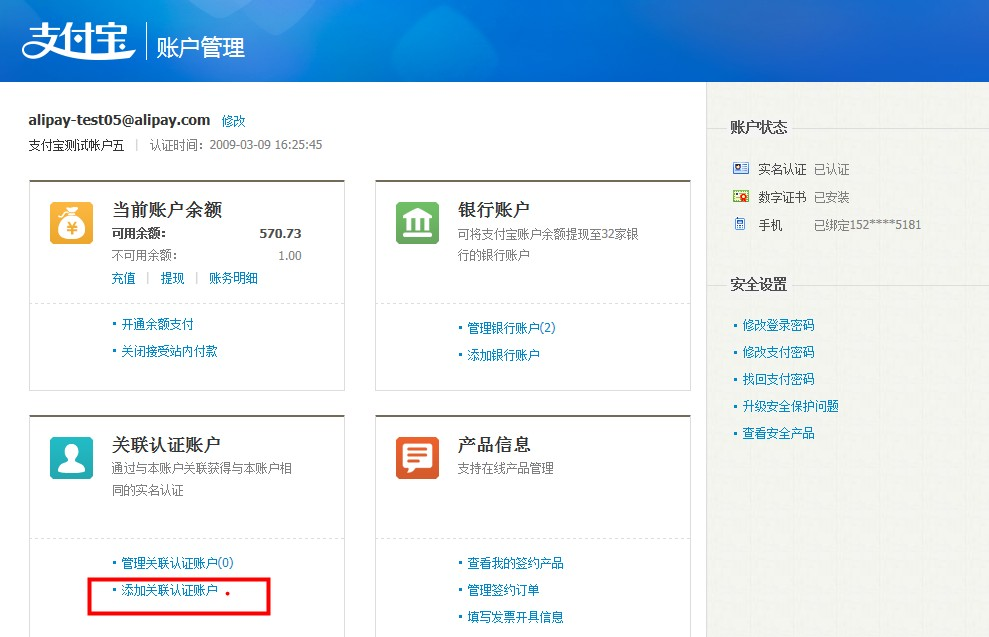Click 添加关联认证账户 link
The height and width of the screenshot is (637, 989).
(169, 590)
